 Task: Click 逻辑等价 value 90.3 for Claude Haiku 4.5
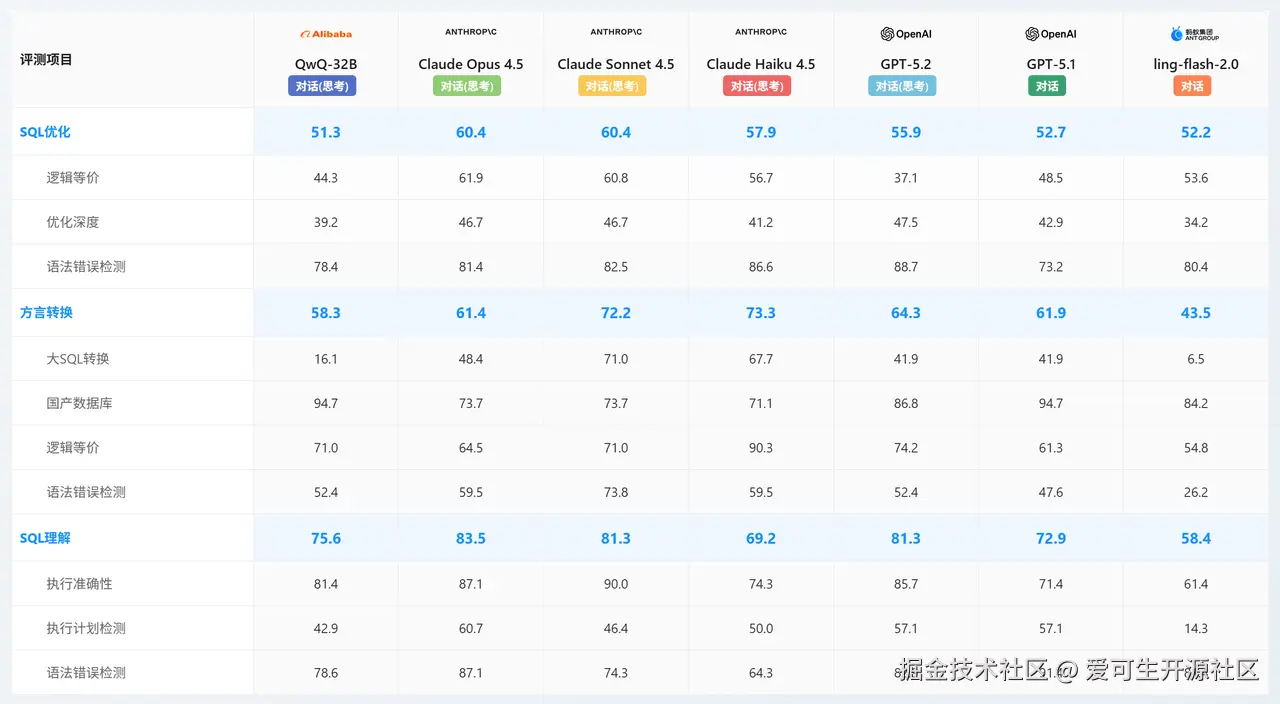(761, 448)
